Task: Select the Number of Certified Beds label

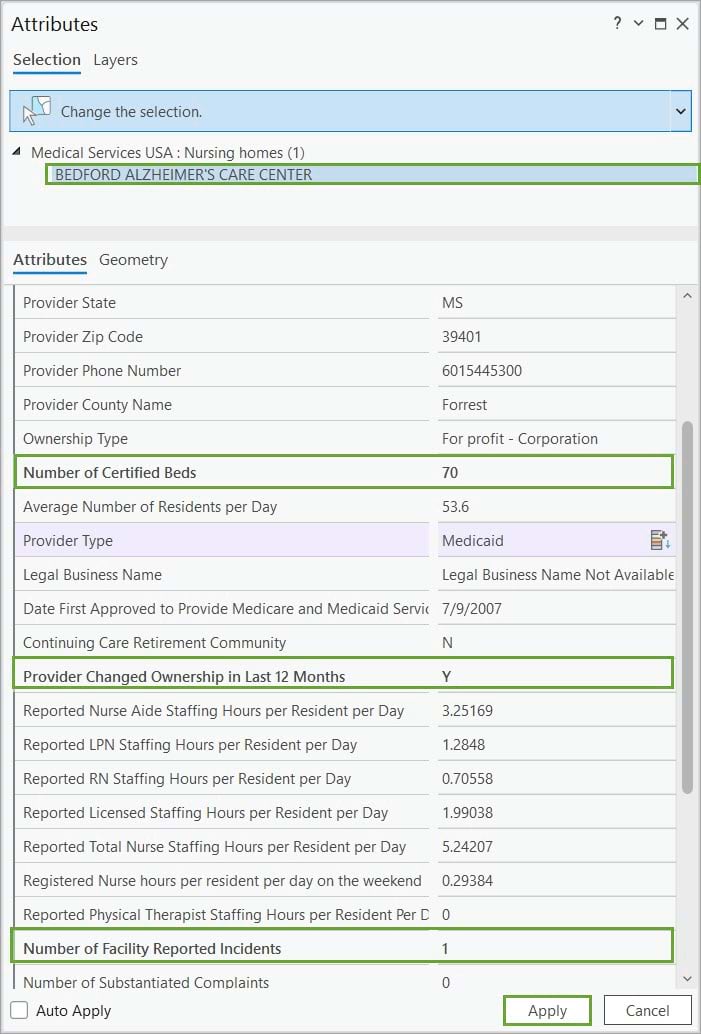Action: (x=109, y=472)
